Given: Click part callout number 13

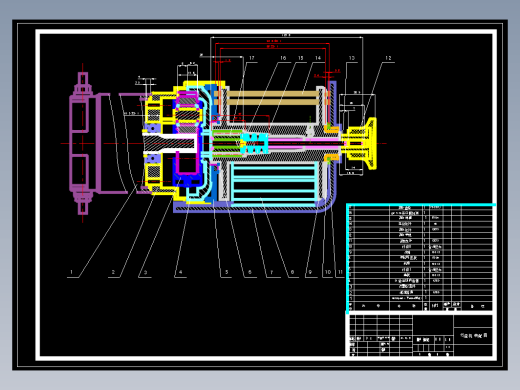Looking at the screenshot, I should pos(352,58).
